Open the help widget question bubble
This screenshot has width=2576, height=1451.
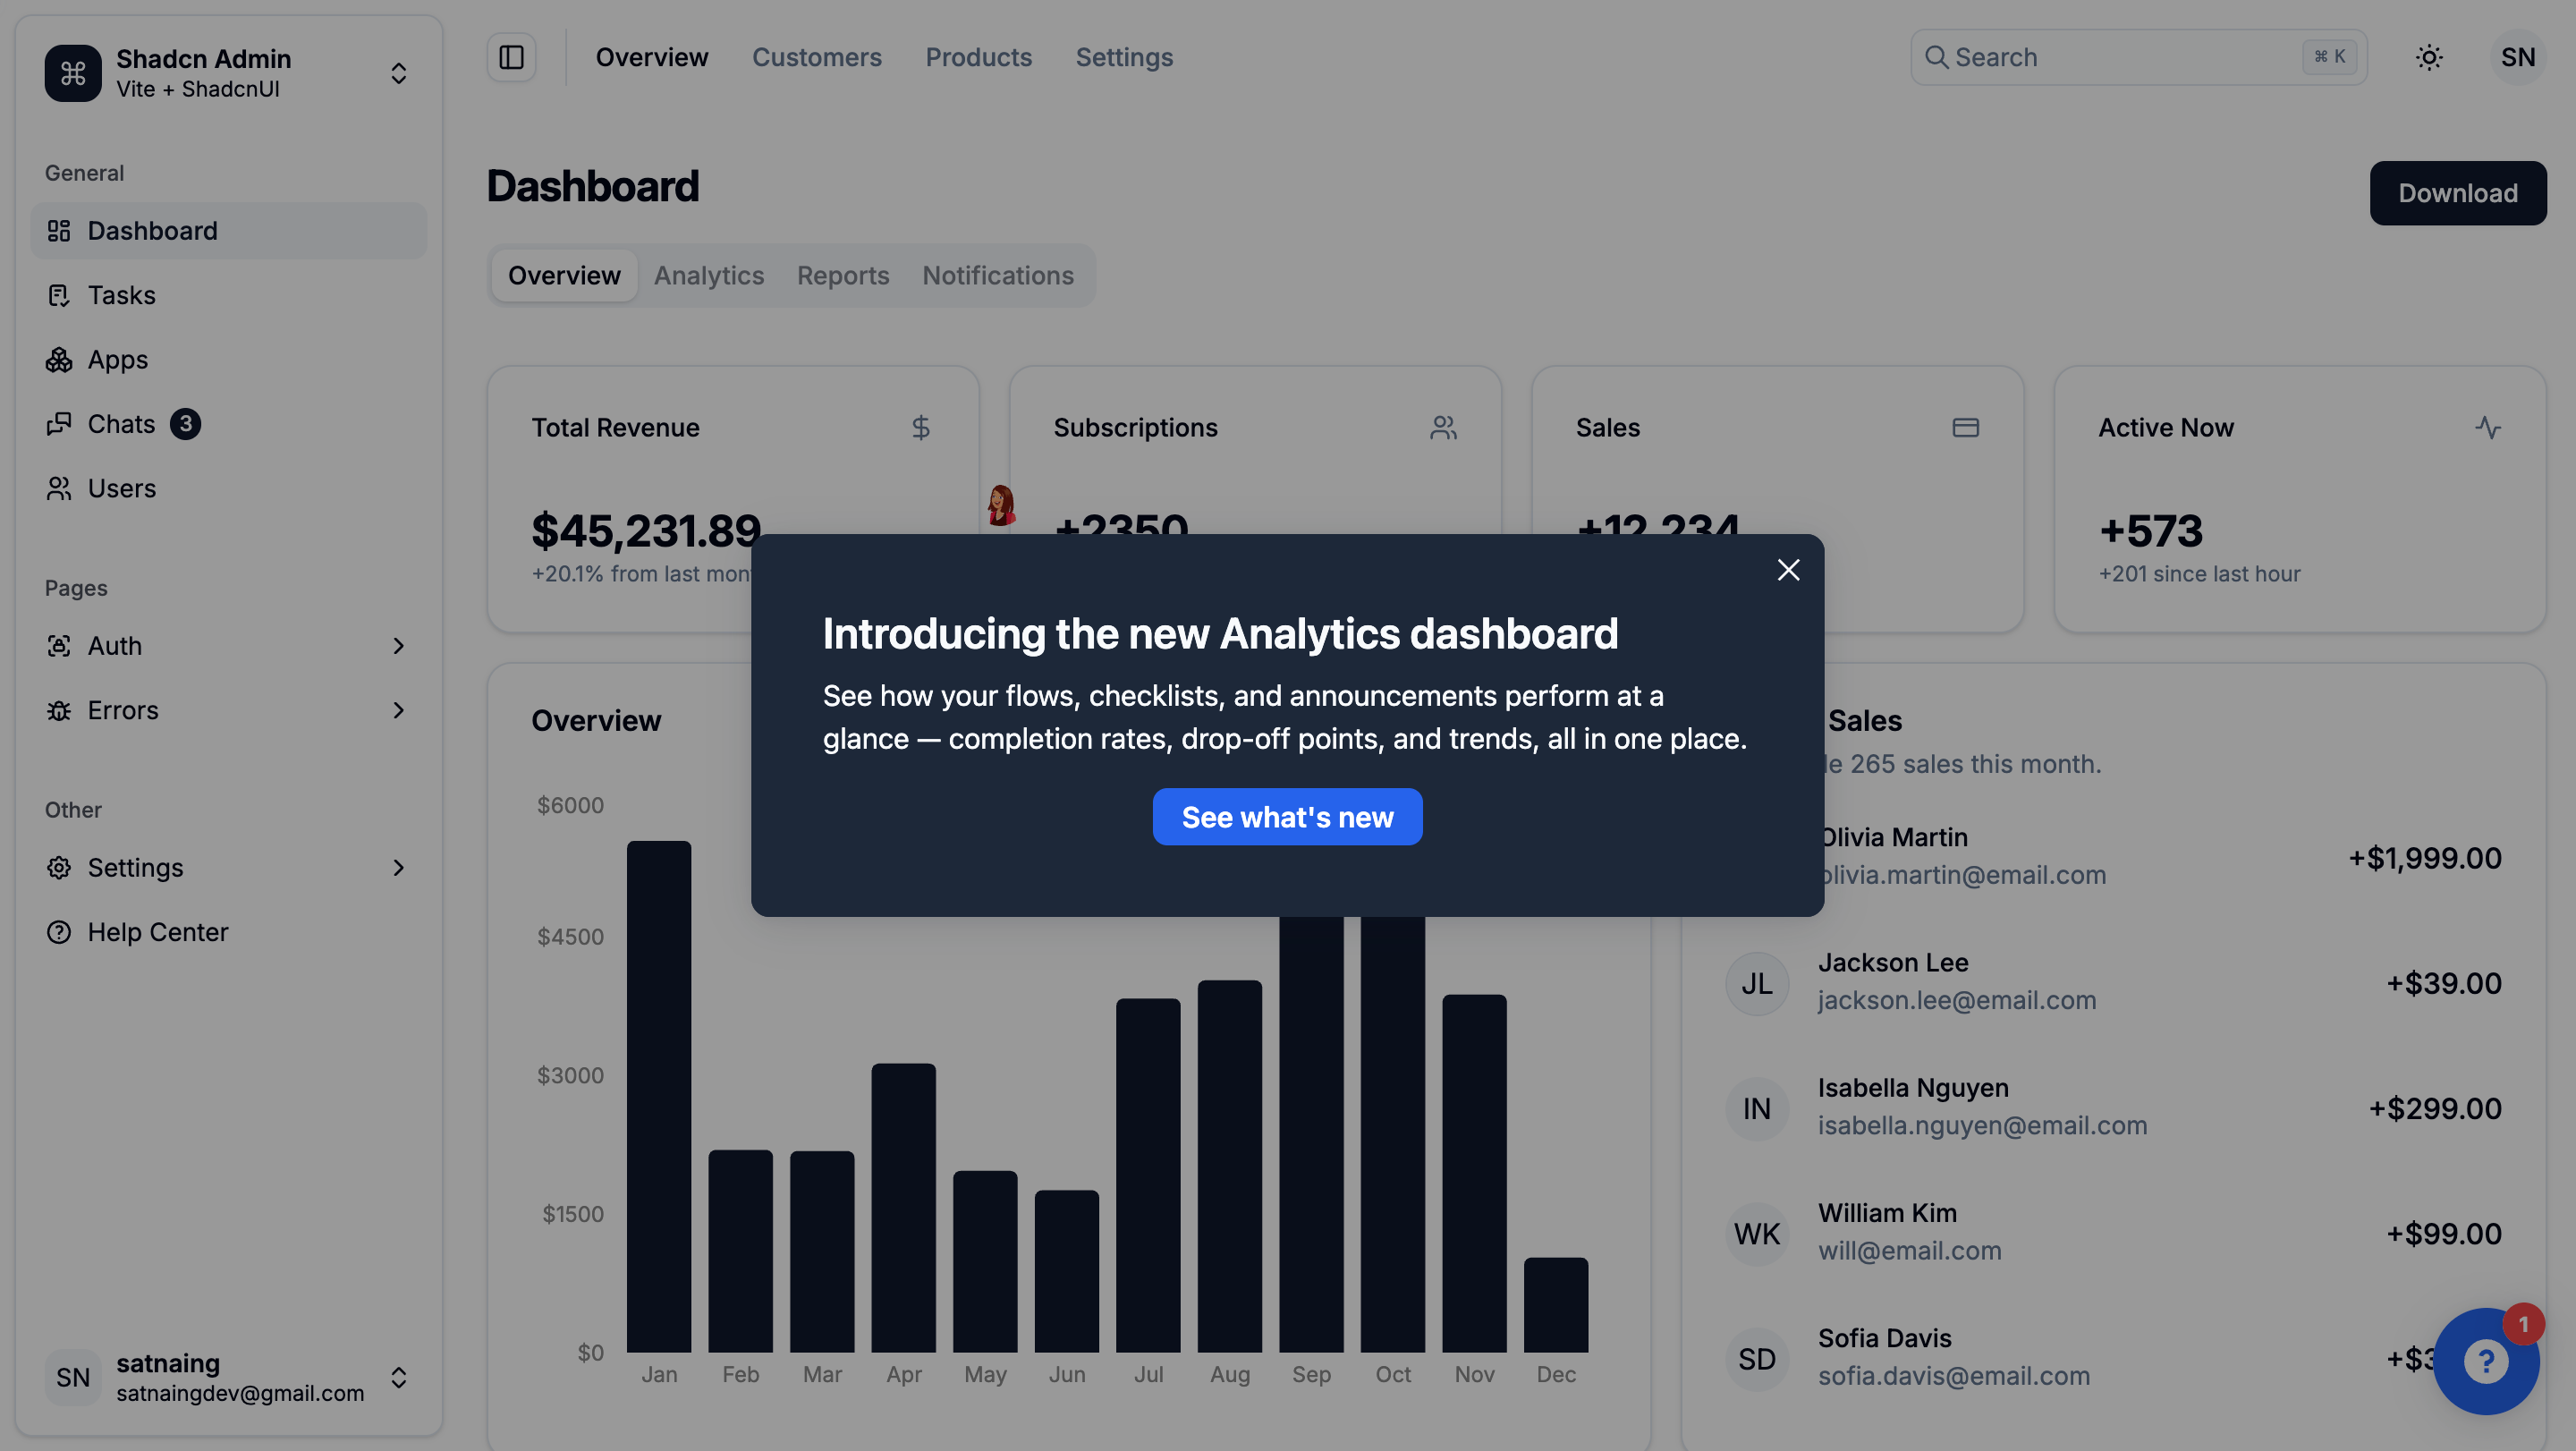point(2485,1361)
